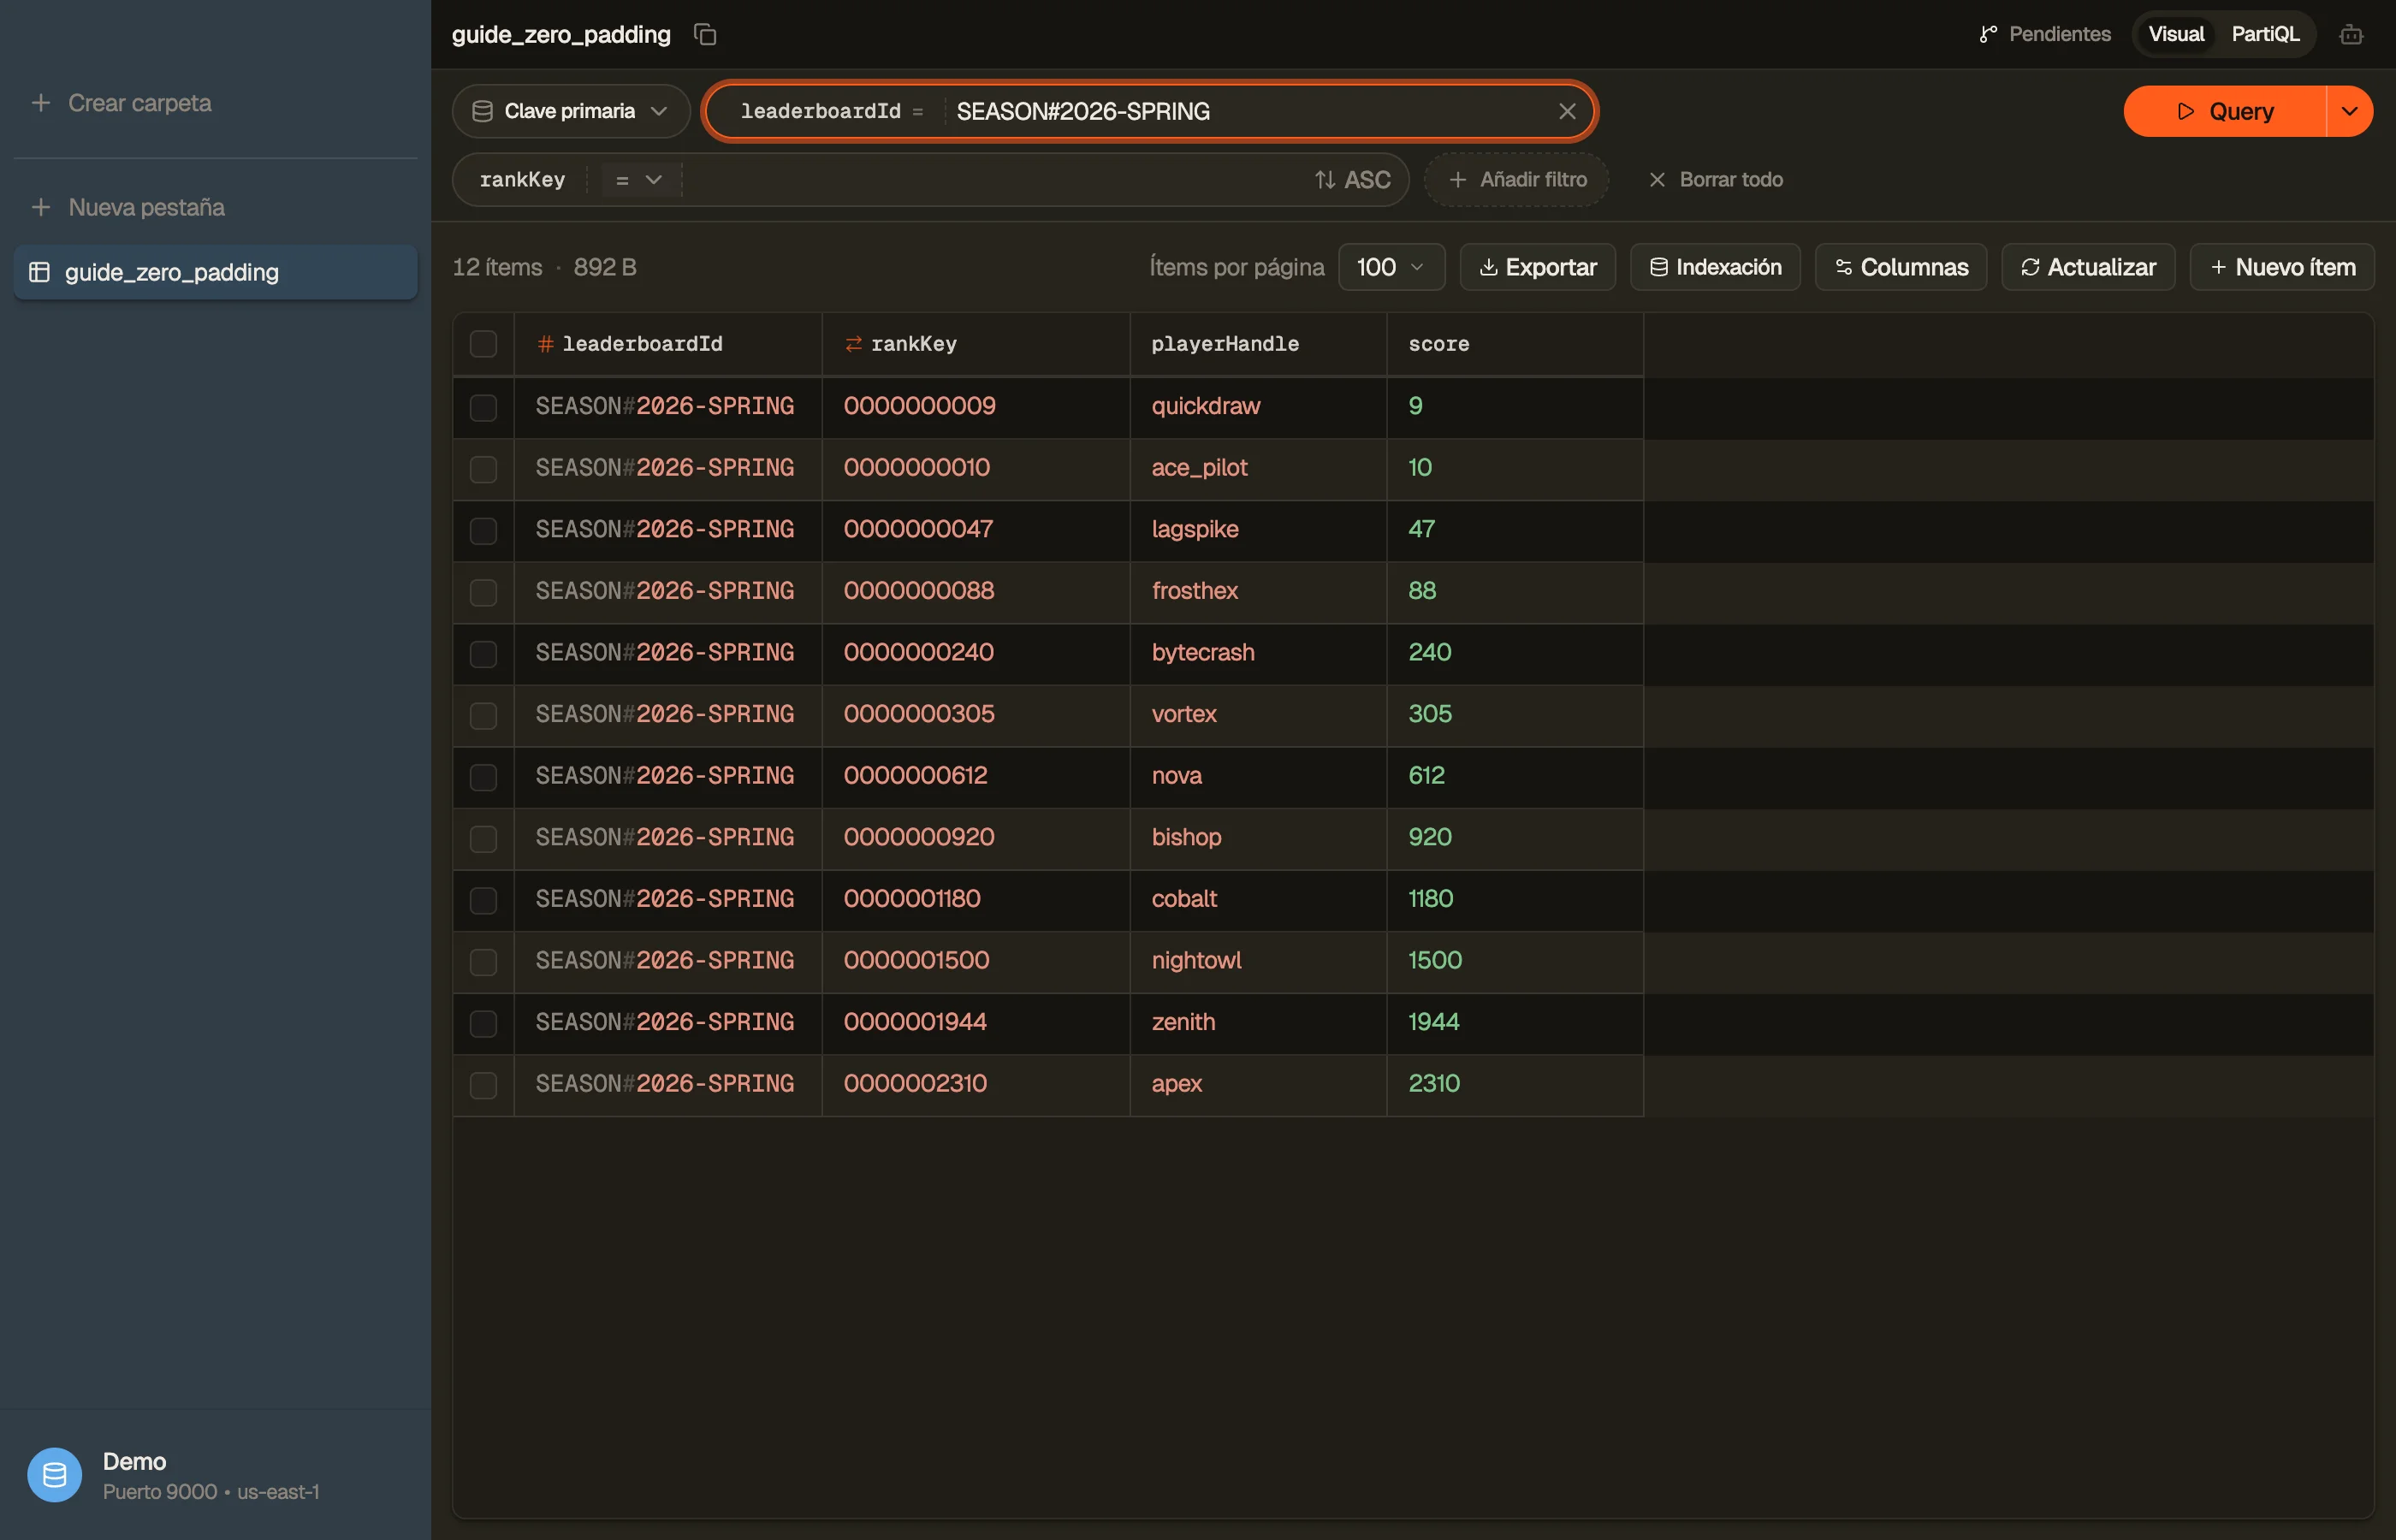Click the playerHandle cell nightowl

pos(1258,961)
